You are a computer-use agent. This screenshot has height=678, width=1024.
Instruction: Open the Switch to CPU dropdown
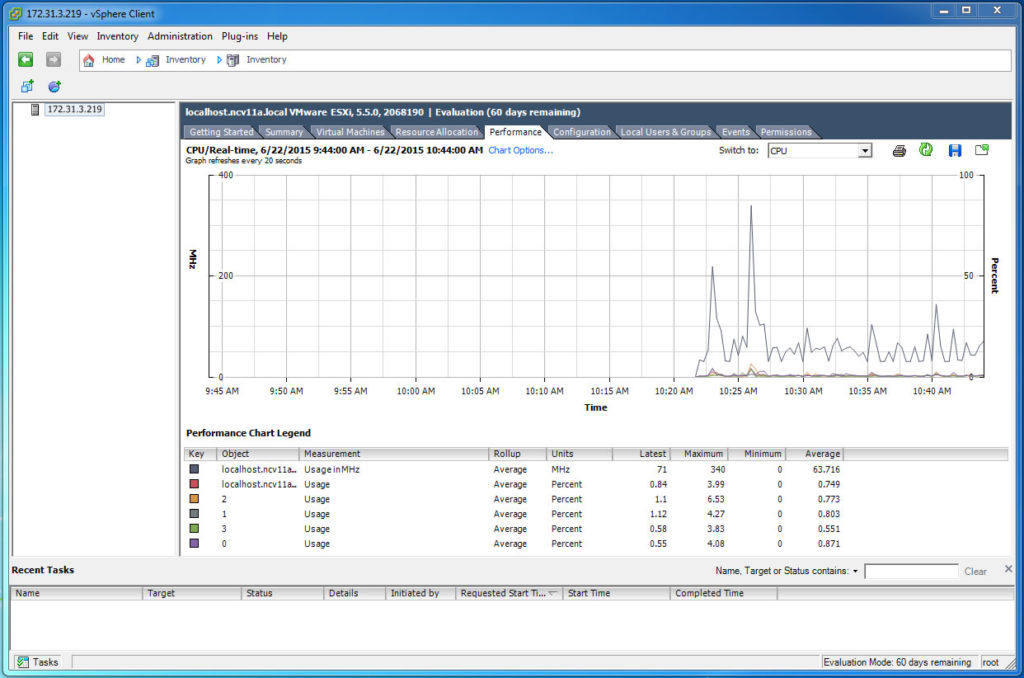[865, 151]
